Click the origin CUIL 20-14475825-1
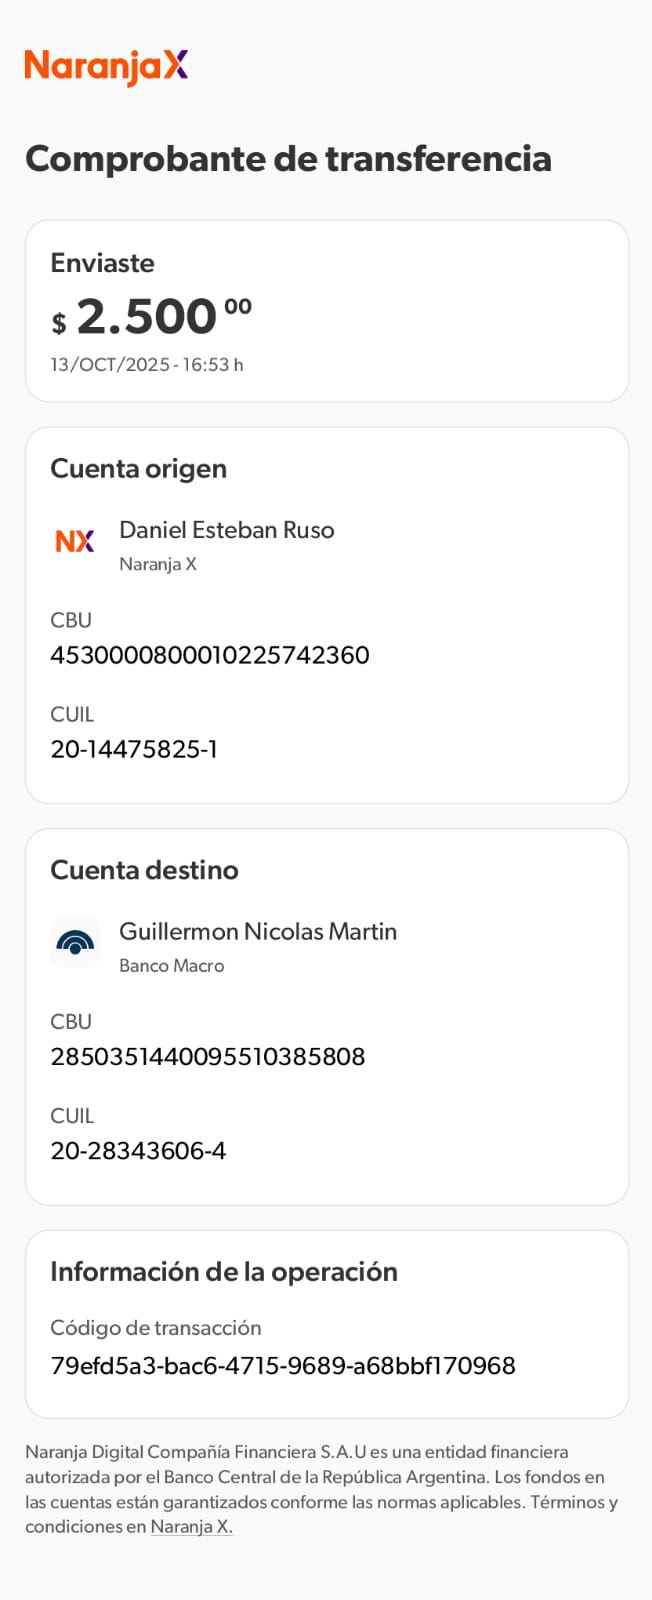Viewport: 652px width, 1600px height. tap(134, 749)
